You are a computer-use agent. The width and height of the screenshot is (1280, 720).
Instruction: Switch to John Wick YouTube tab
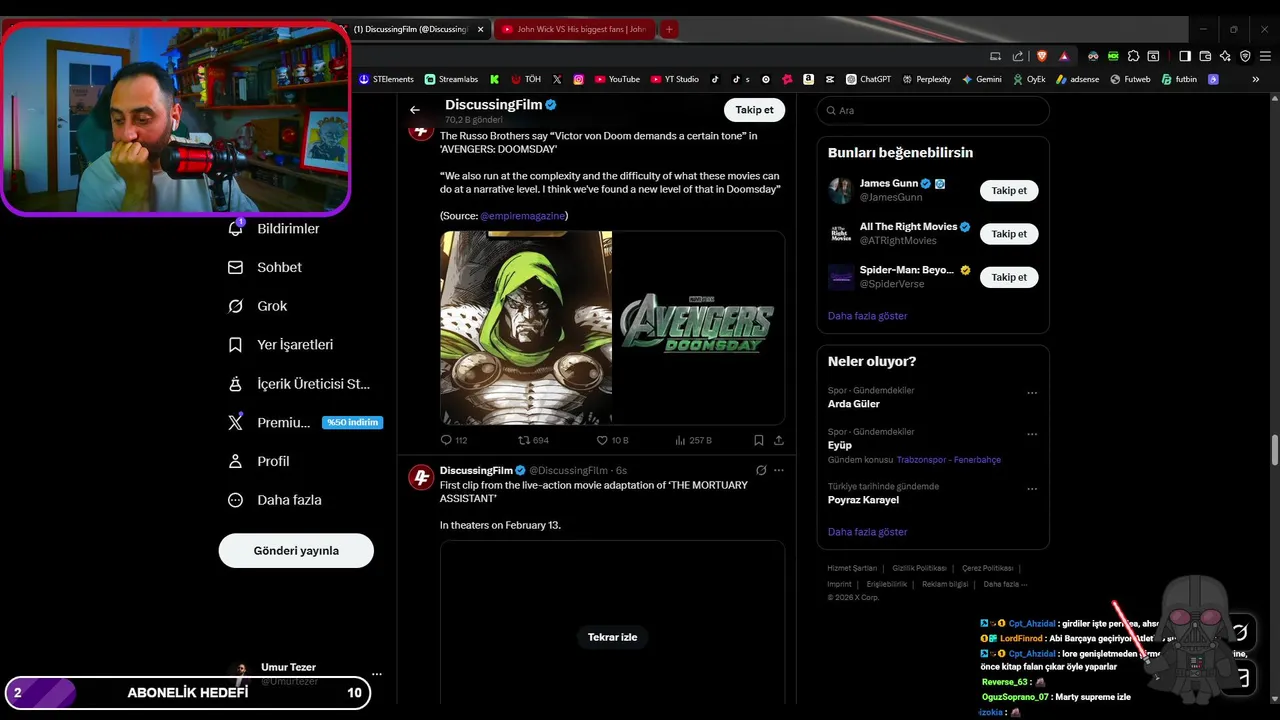pyautogui.click(x=573, y=29)
